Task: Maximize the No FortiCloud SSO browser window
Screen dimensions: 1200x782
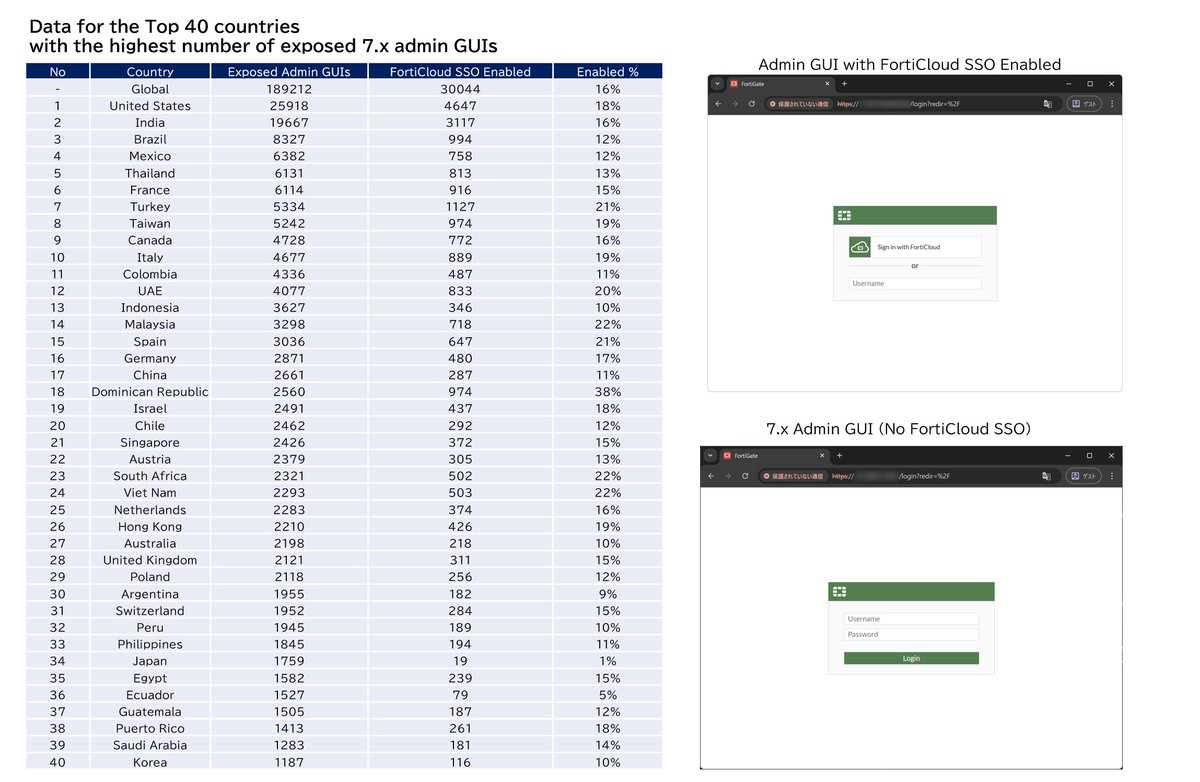Action: tap(1089, 456)
